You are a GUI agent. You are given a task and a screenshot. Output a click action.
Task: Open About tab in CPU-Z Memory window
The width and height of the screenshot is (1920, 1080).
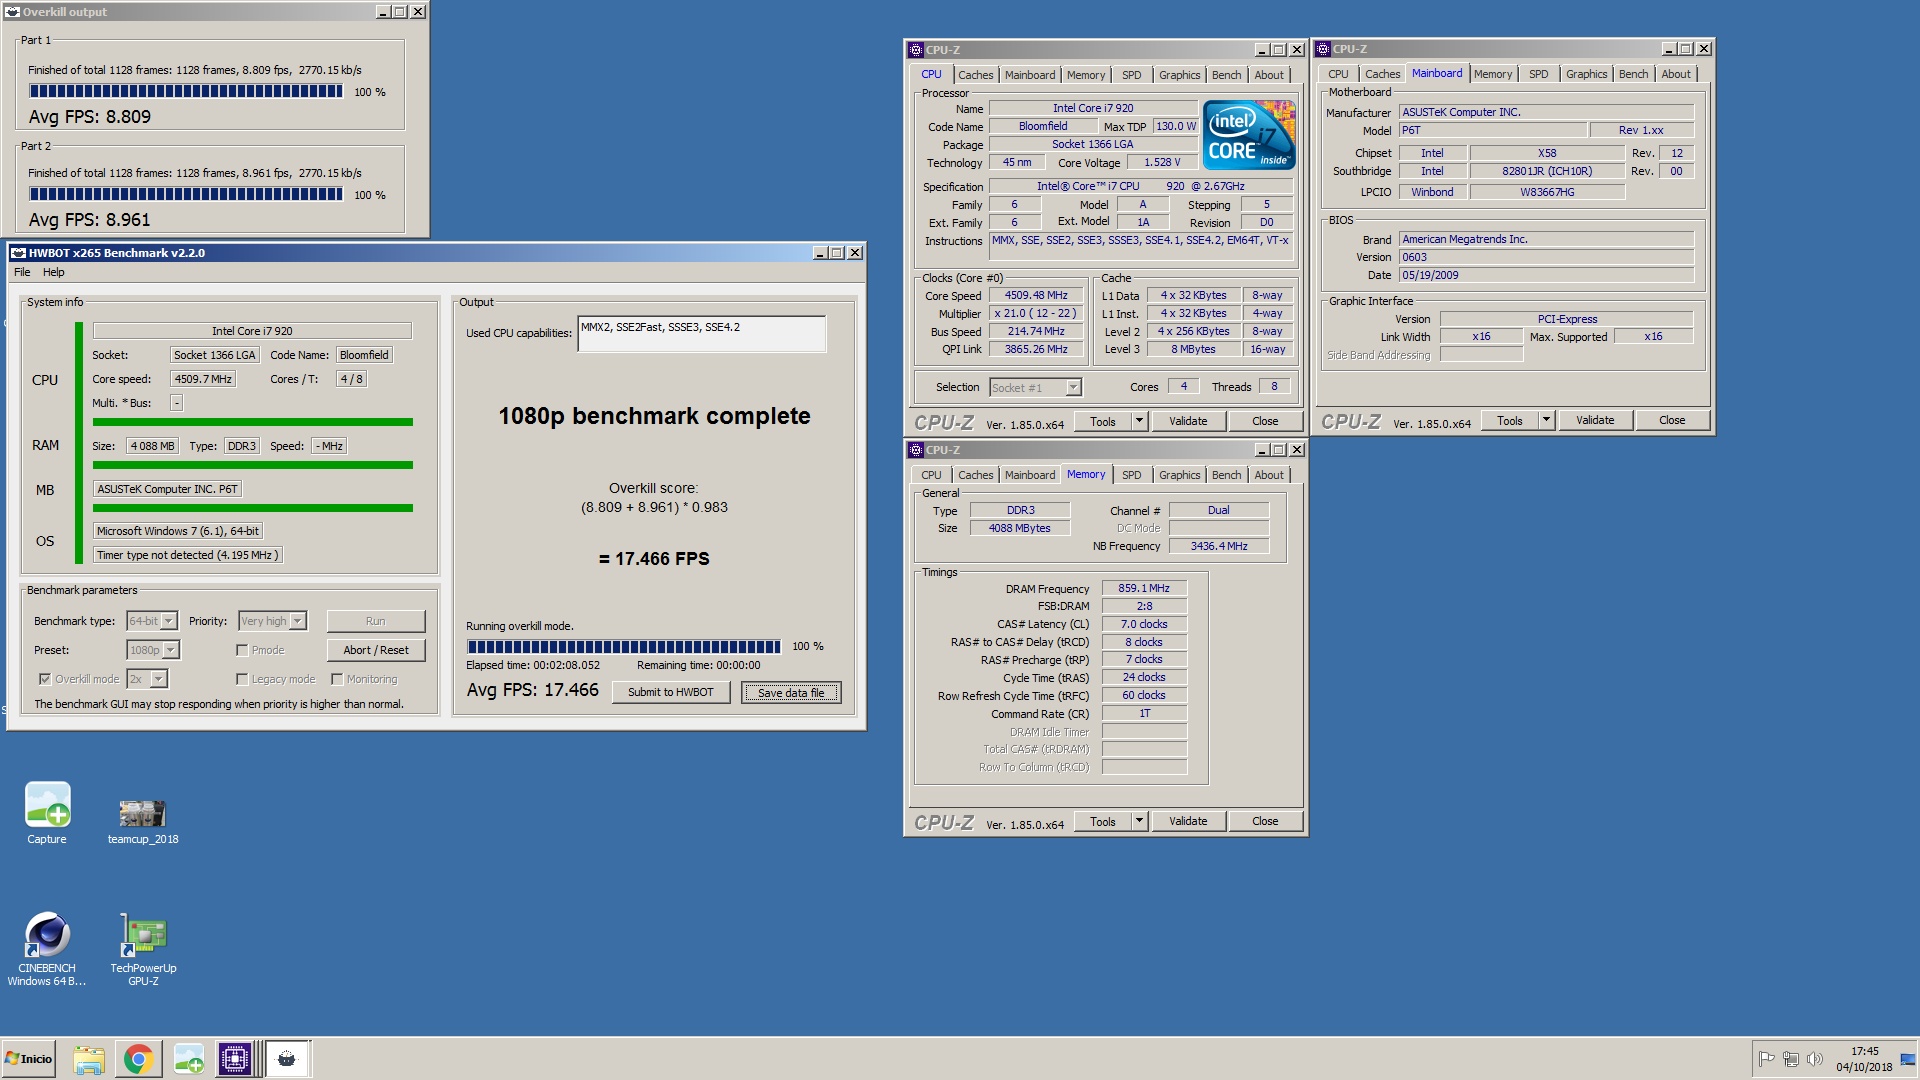[1269, 475]
